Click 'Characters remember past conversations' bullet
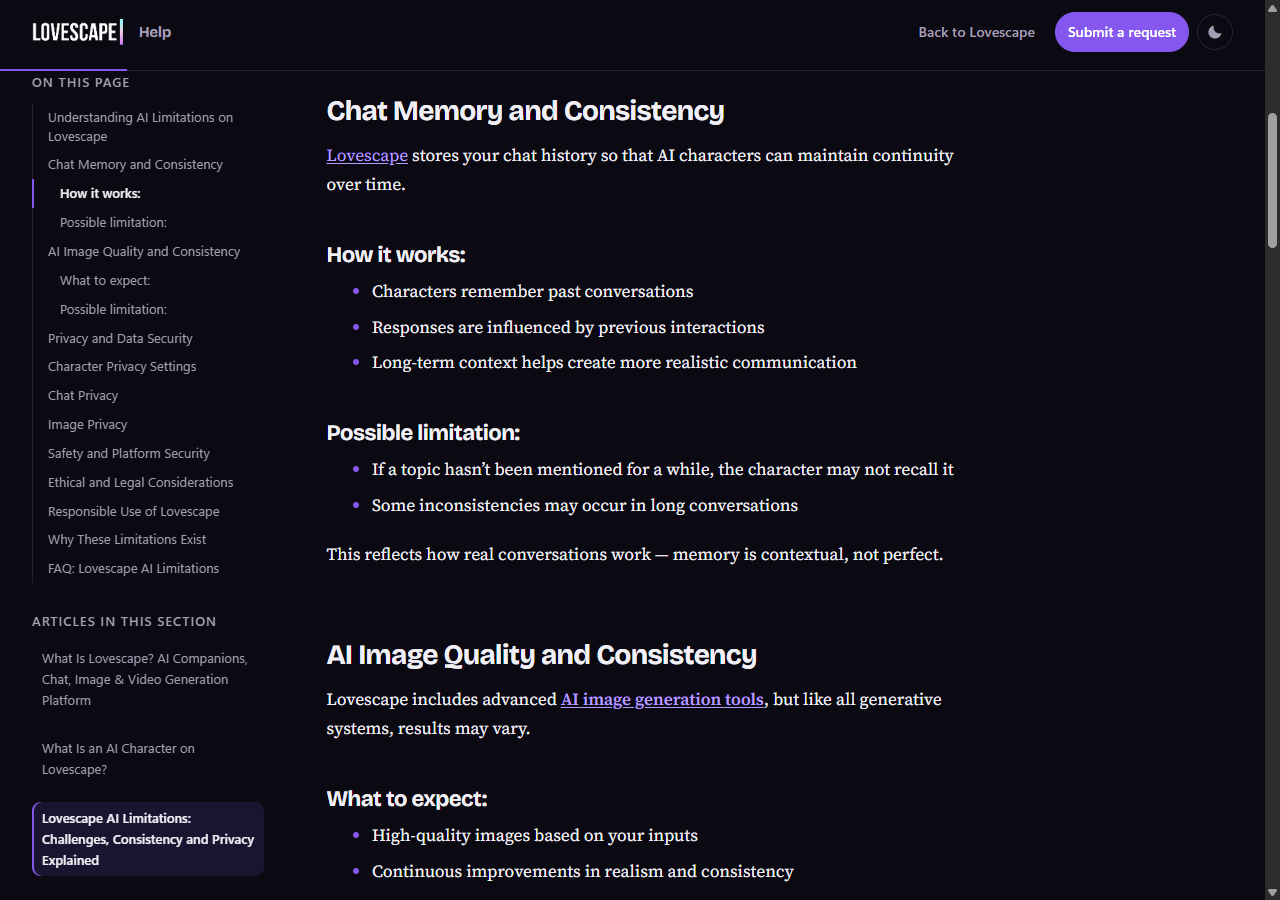1280x900 pixels. pos(533,291)
